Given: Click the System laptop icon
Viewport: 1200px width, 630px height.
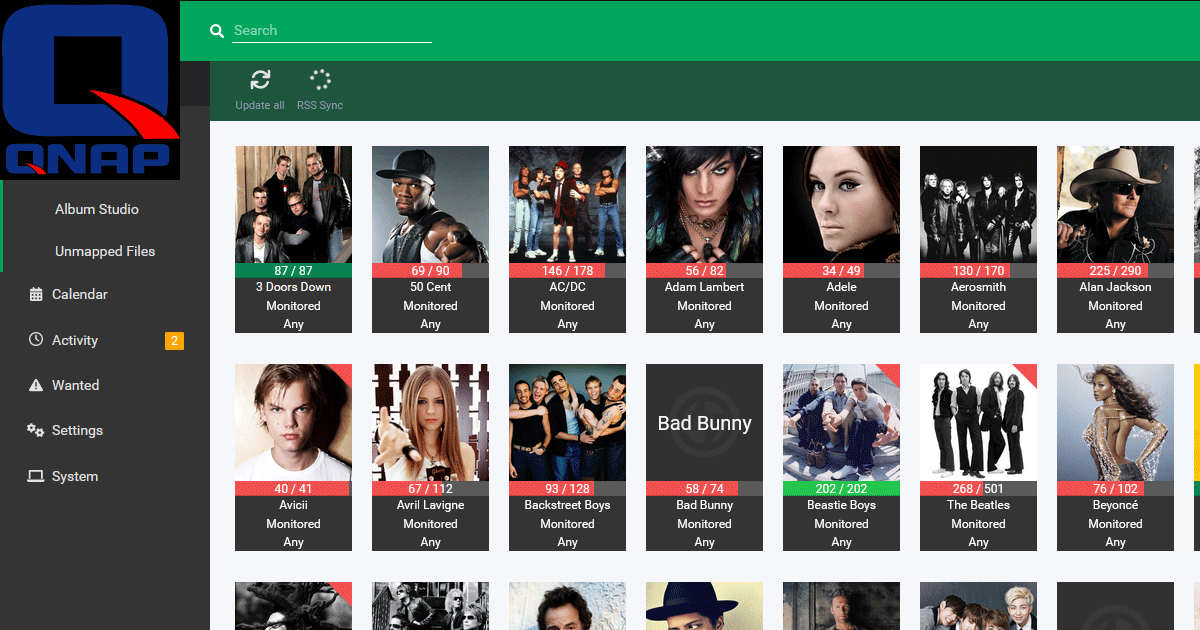Looking at the screenshot, I should click(x=36, y=477).
